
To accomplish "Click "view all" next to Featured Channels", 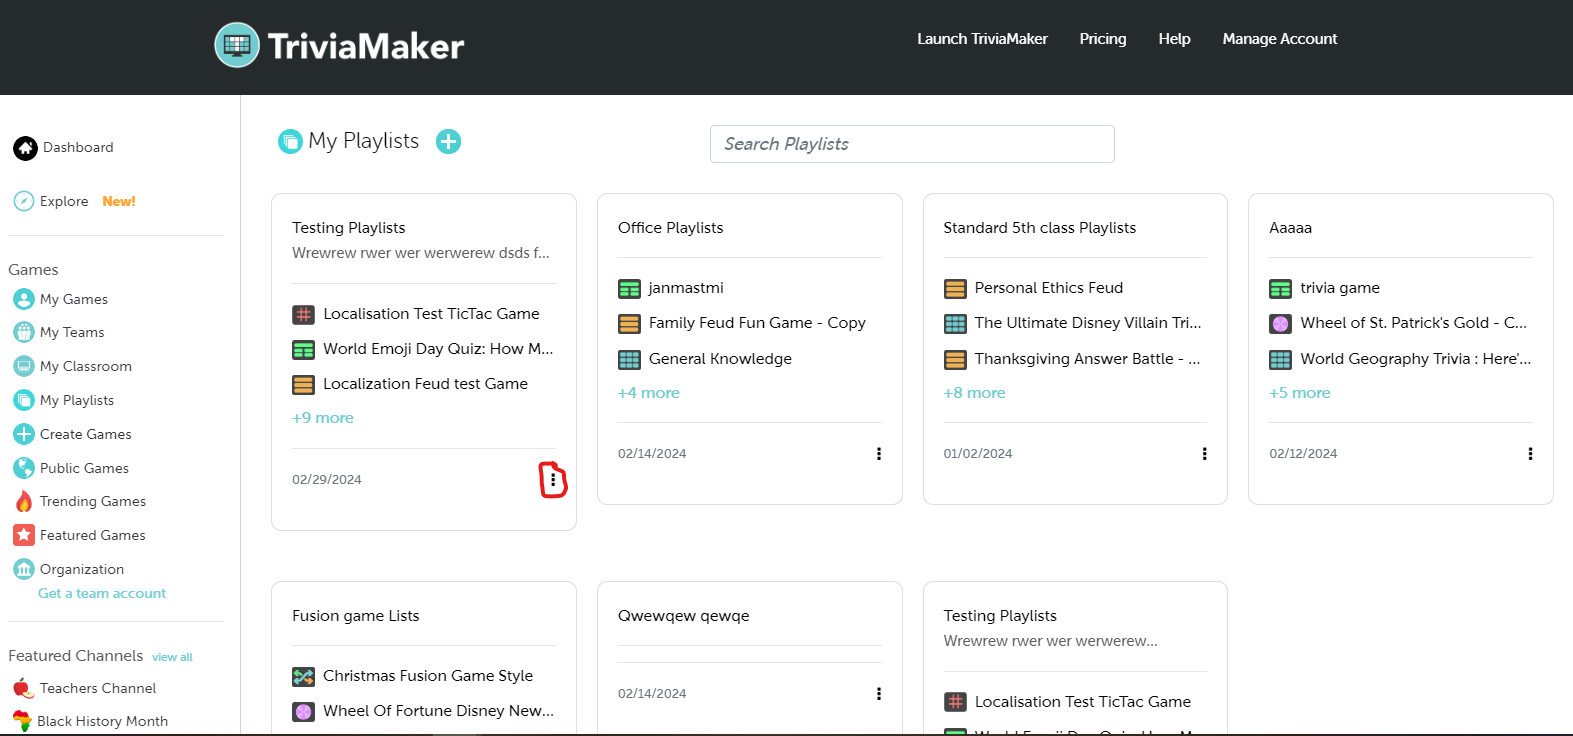I will coord(172,657).
